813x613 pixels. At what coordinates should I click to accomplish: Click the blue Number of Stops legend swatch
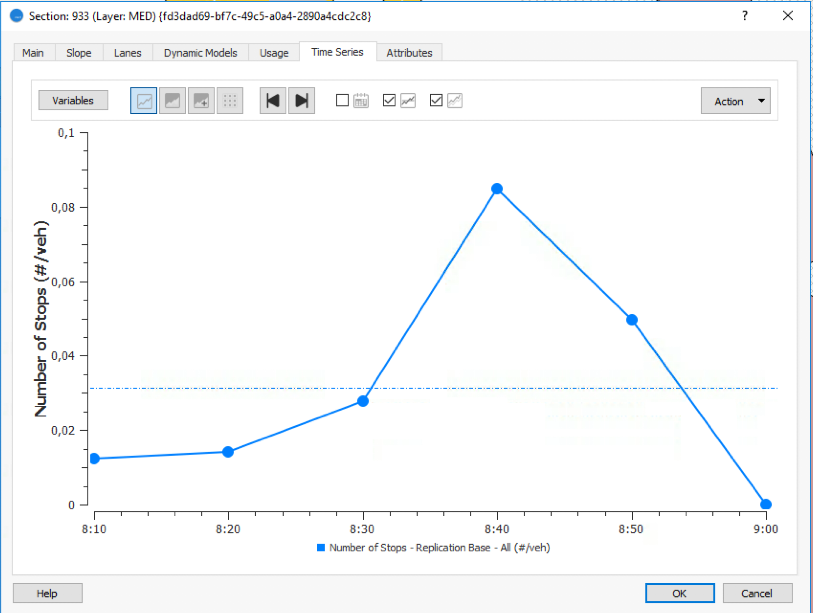(321, 548)
